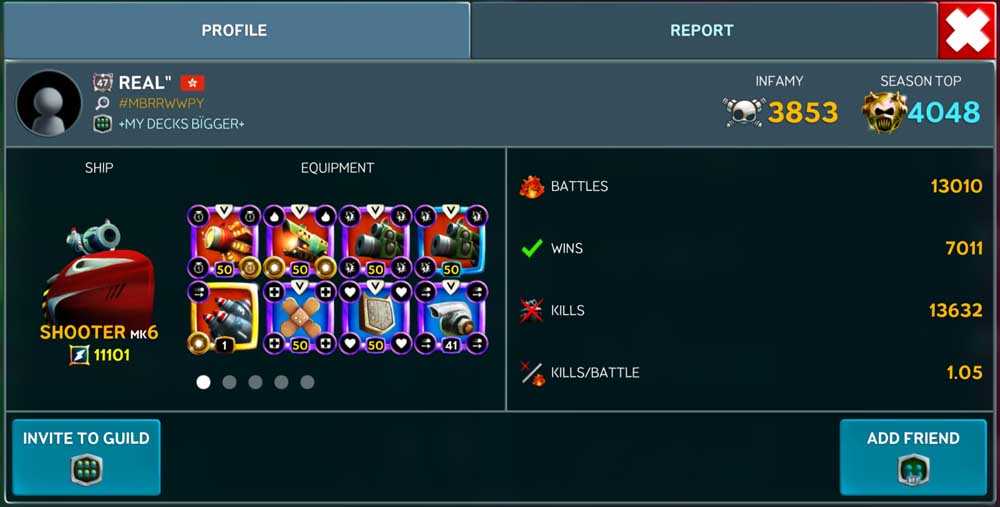Select the third equipment page dot
Image resolution: width=1000 pixels, height=507 pixels.
(x=256, y=382)
